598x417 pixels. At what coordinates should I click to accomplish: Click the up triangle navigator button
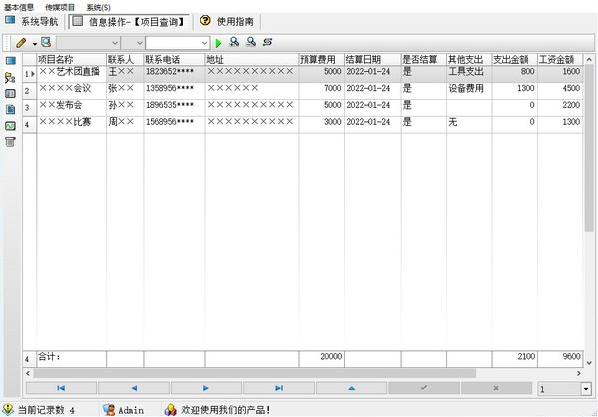click(351, 388)
